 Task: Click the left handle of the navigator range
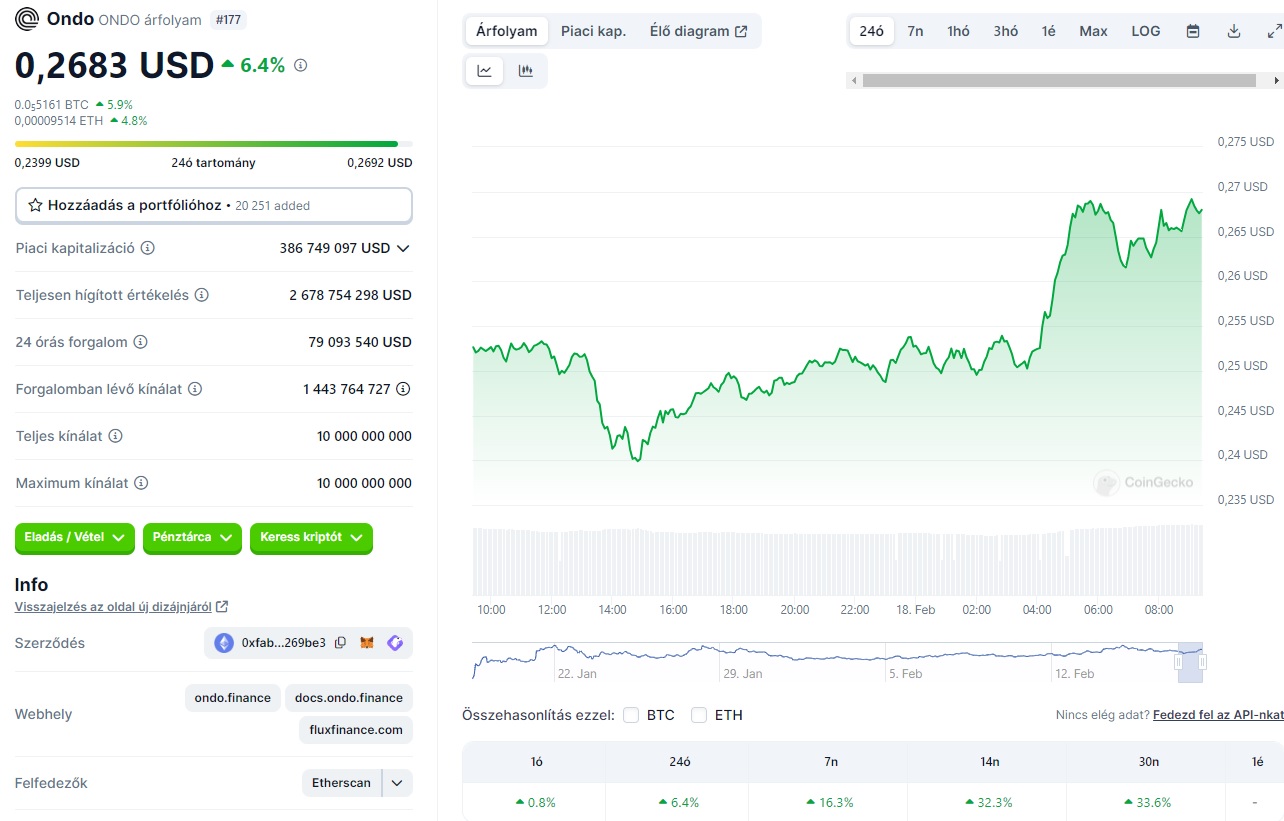(1178, 661)
